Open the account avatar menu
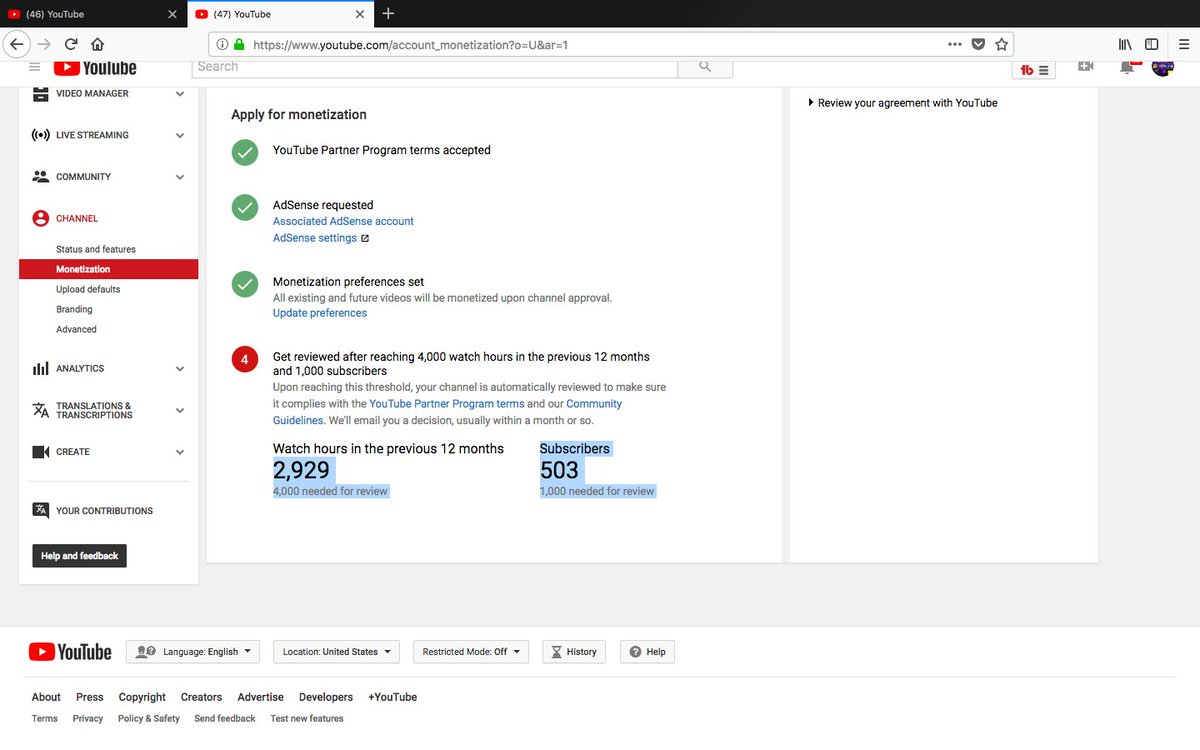The width and height of the screenshot is (1200, 750). [1162, 67]
